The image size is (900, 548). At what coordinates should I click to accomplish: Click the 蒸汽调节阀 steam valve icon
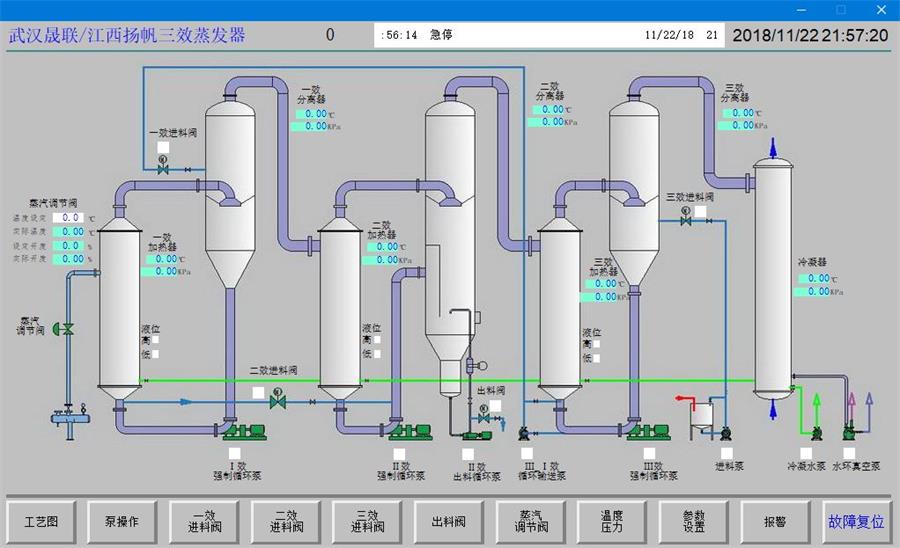(66, 328)
